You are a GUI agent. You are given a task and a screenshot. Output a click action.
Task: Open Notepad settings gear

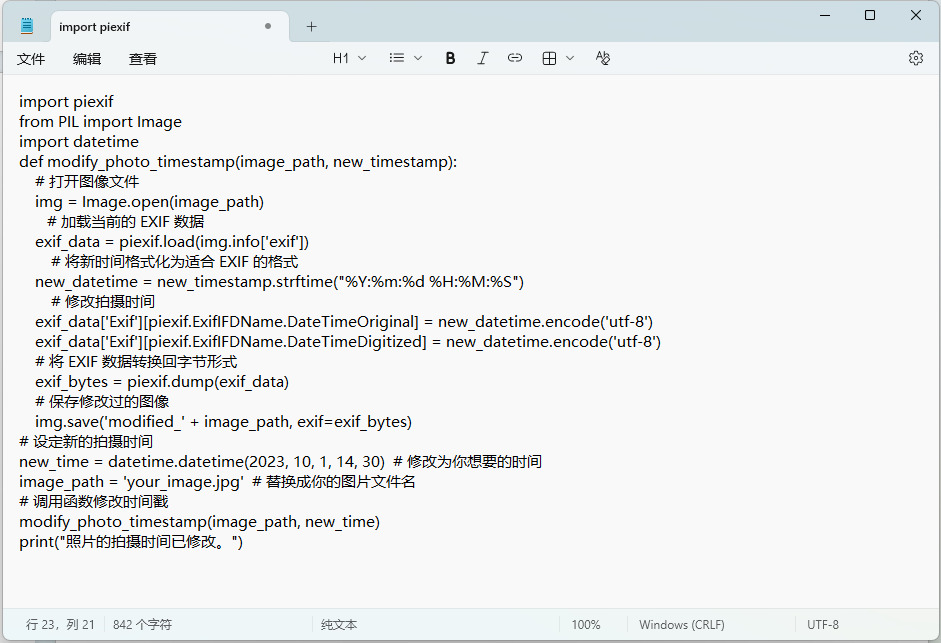tap(916, 58)
